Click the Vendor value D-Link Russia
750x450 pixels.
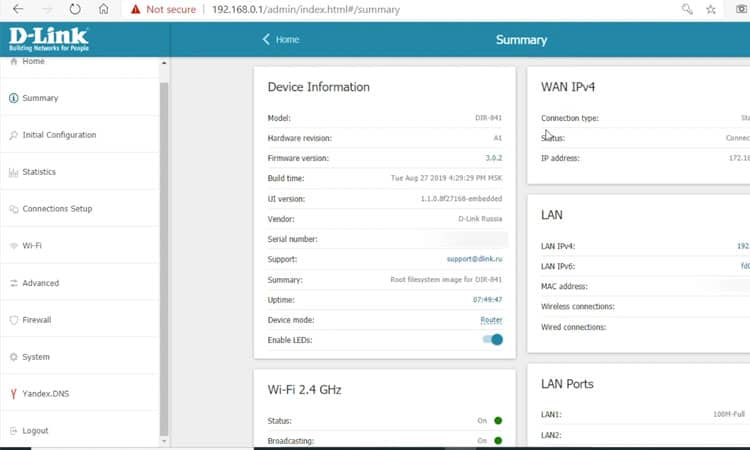(x=480, y=219)
